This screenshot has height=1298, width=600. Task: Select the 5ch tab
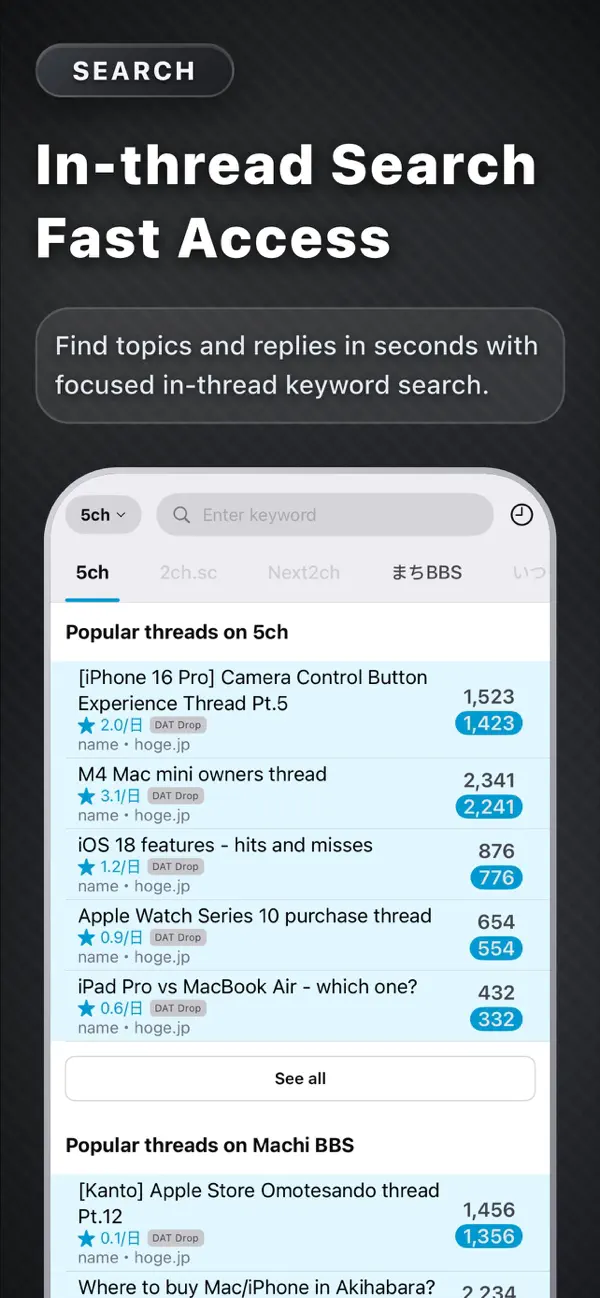(92, 572)
